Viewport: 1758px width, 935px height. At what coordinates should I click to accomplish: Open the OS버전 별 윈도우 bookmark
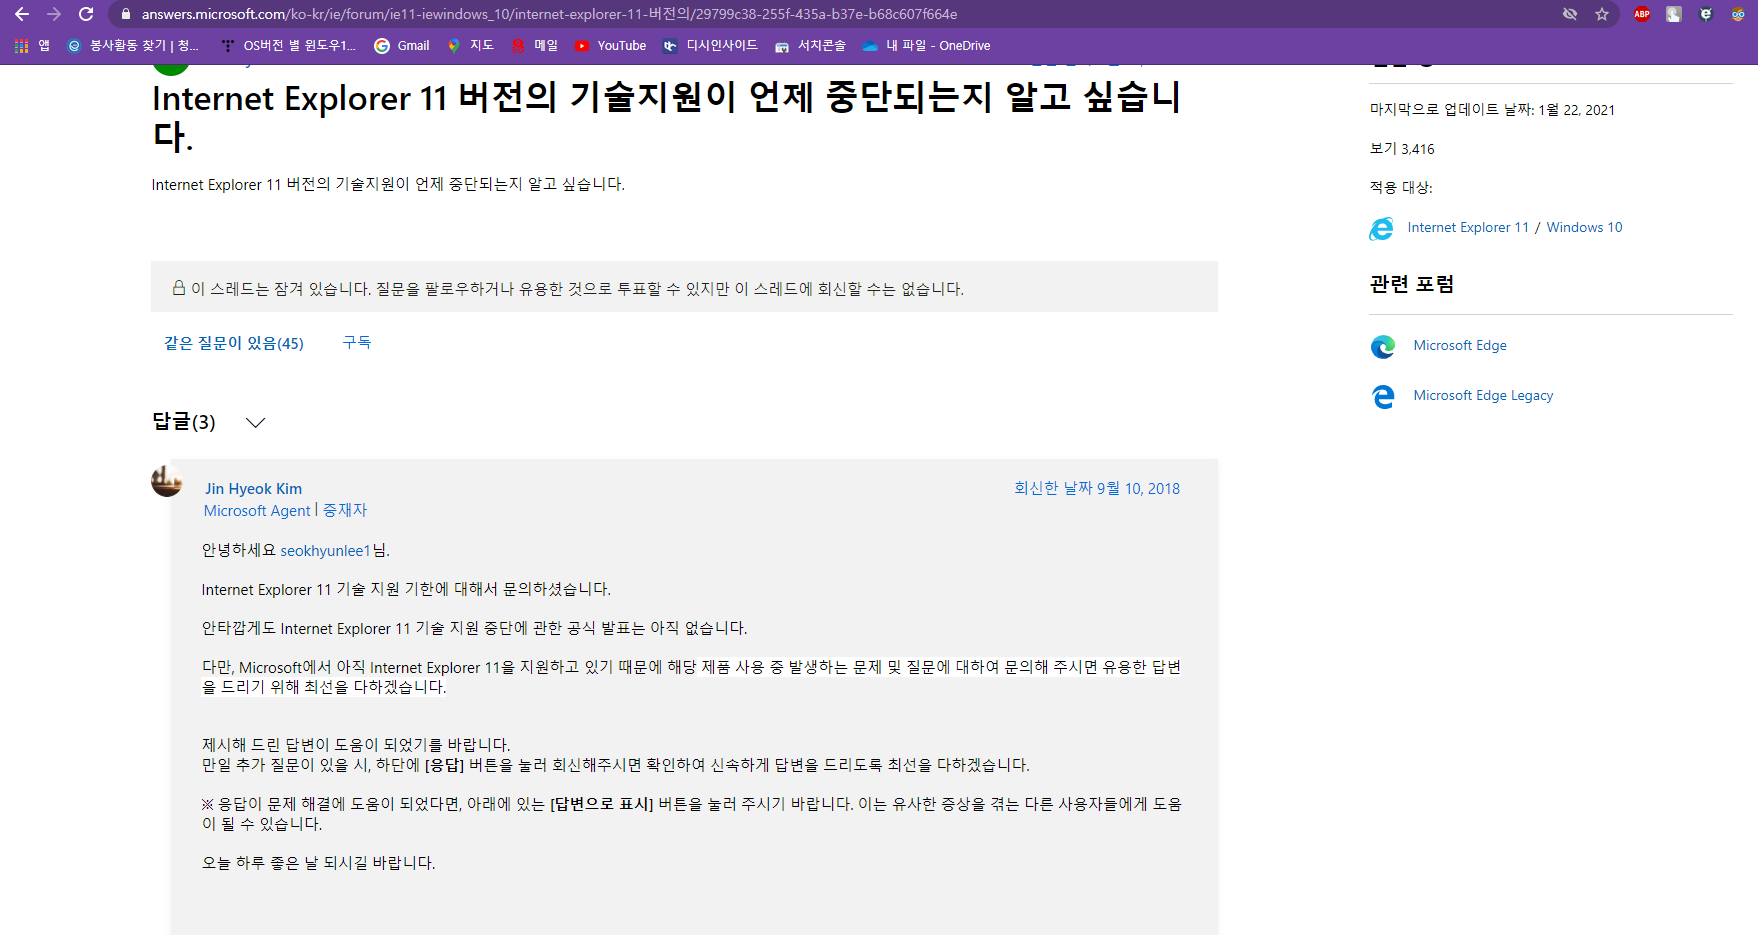[x=288, y=46]
